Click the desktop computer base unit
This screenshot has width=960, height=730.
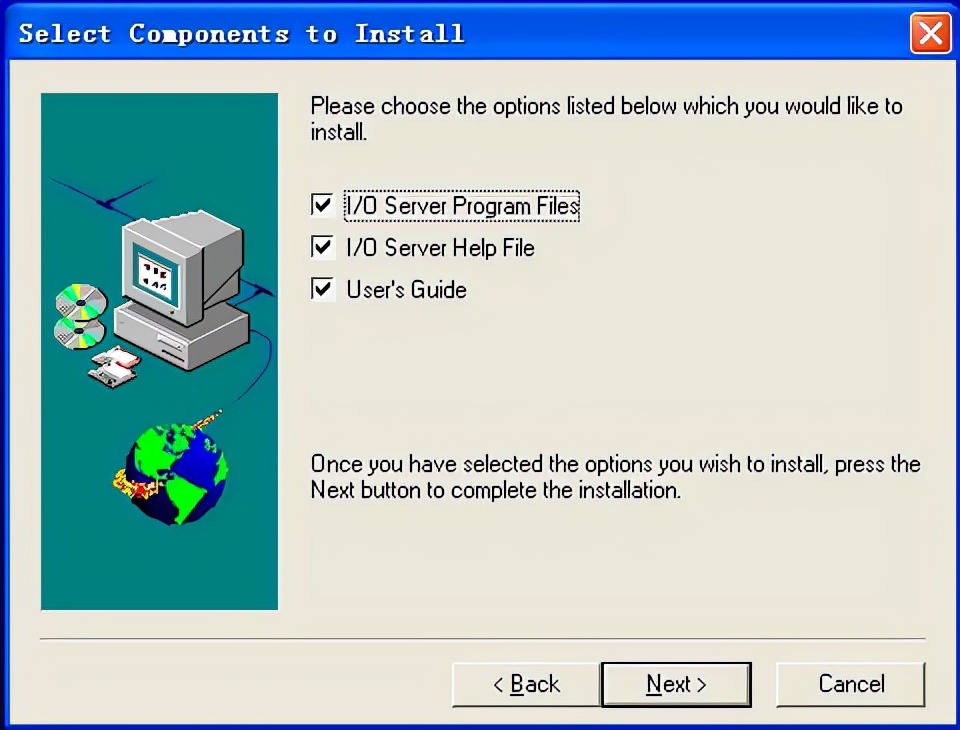pyautogui.click(x=182, y=336)
